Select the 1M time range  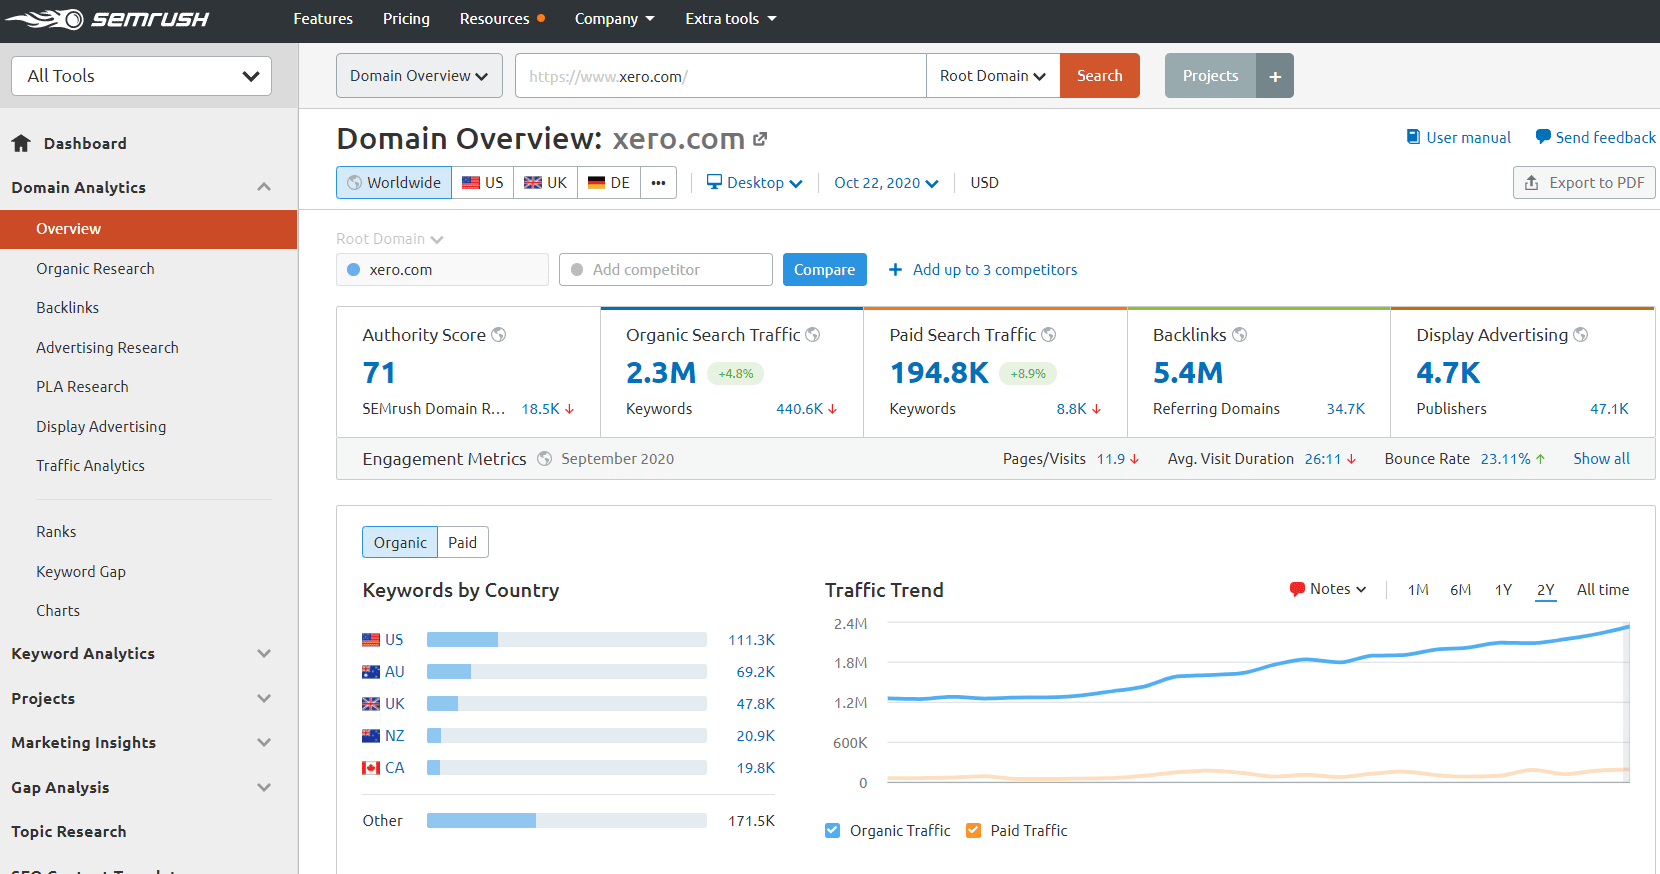tap(1418, 590)
